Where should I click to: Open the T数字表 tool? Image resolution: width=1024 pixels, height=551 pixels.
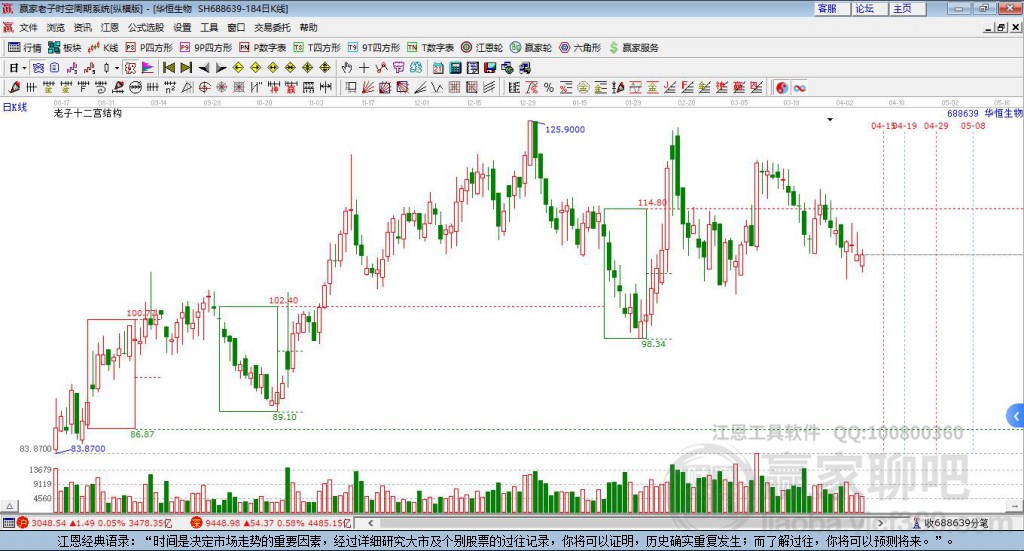(430, 48)
